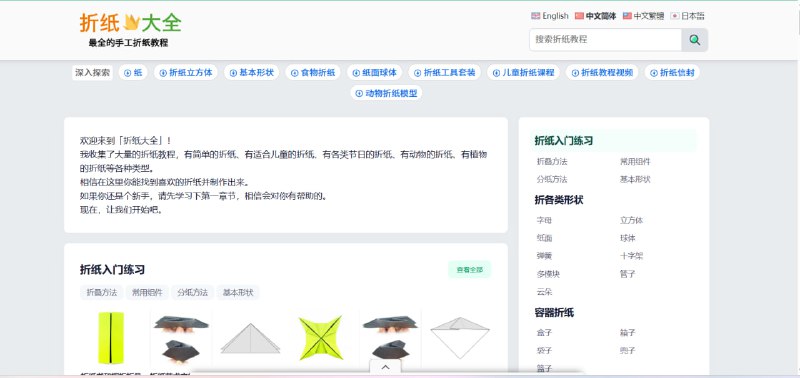Image resolution: width=800 pixels, height=378 pixels.
Task: Open sidebar link 袋子
Action: (544, 351)
